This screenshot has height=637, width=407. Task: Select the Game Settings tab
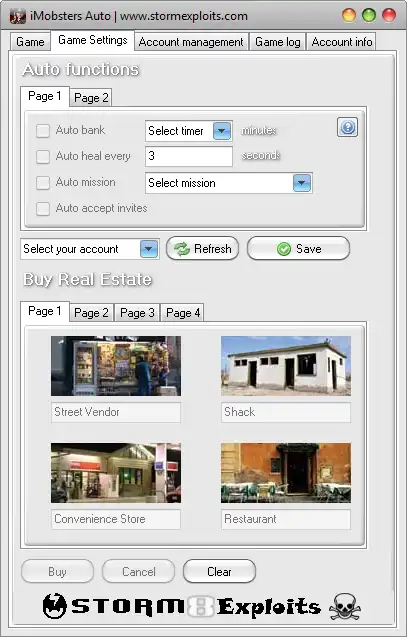pos(93,40)
